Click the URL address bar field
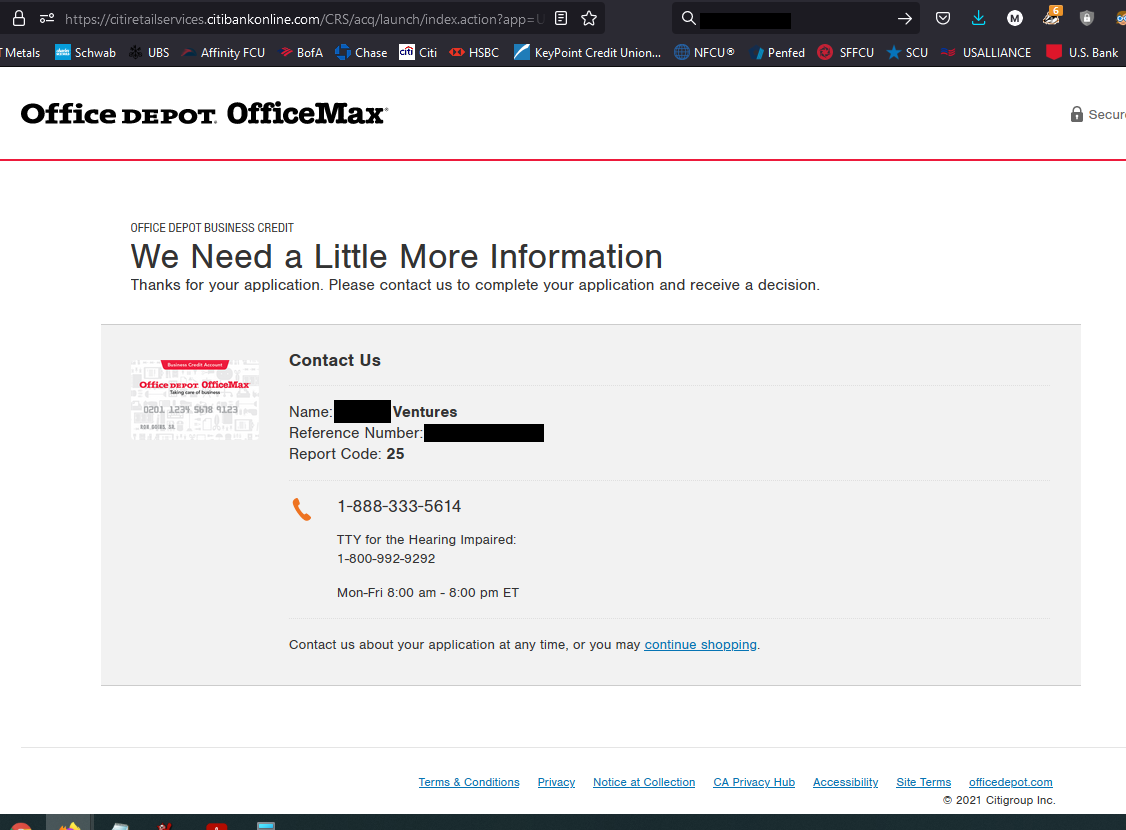The height and width of the screenshot is (830, 1126). [x=300, y=18]
